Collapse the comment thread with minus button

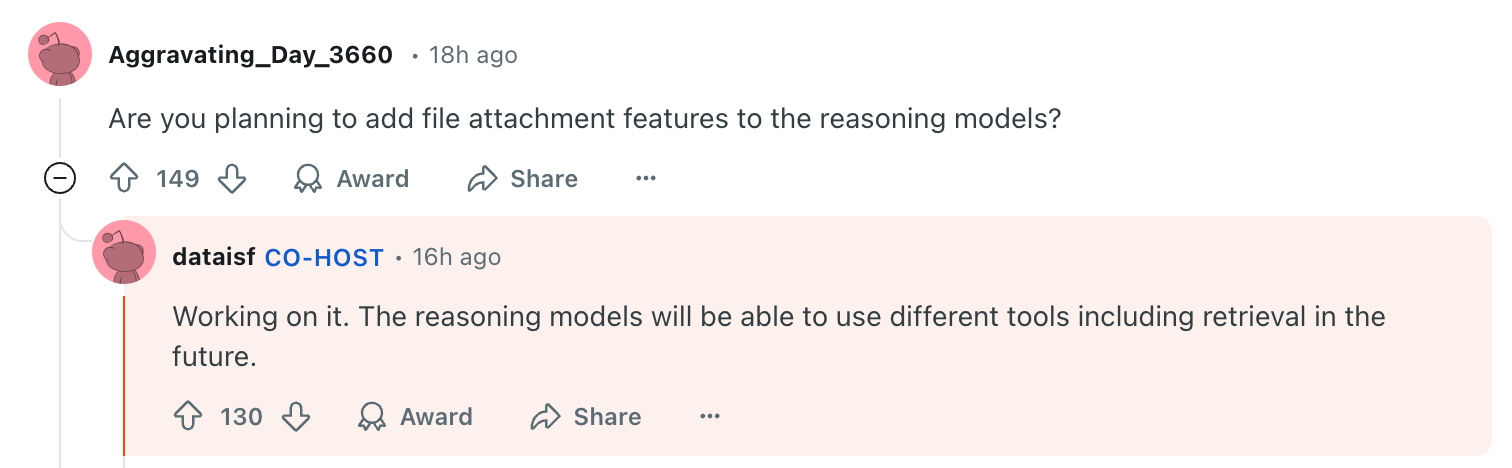(x=60, y=179)
